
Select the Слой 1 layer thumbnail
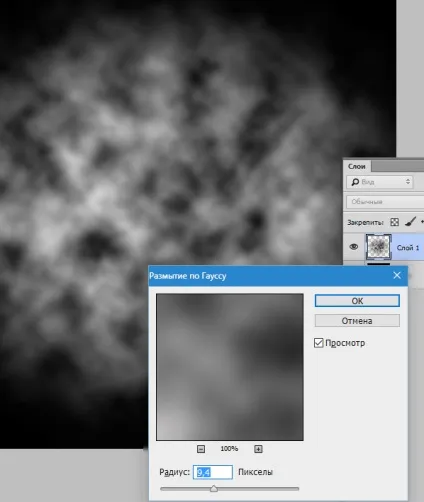click(x=378, y=247)
